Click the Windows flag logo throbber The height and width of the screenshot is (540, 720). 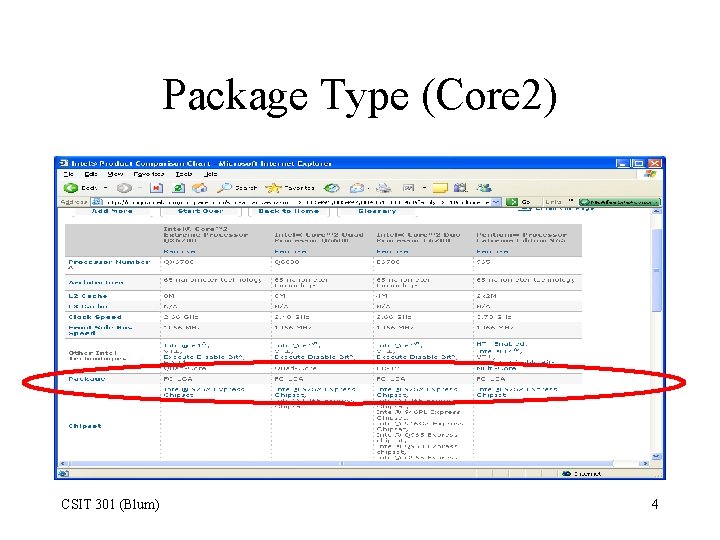click(650, 174)
